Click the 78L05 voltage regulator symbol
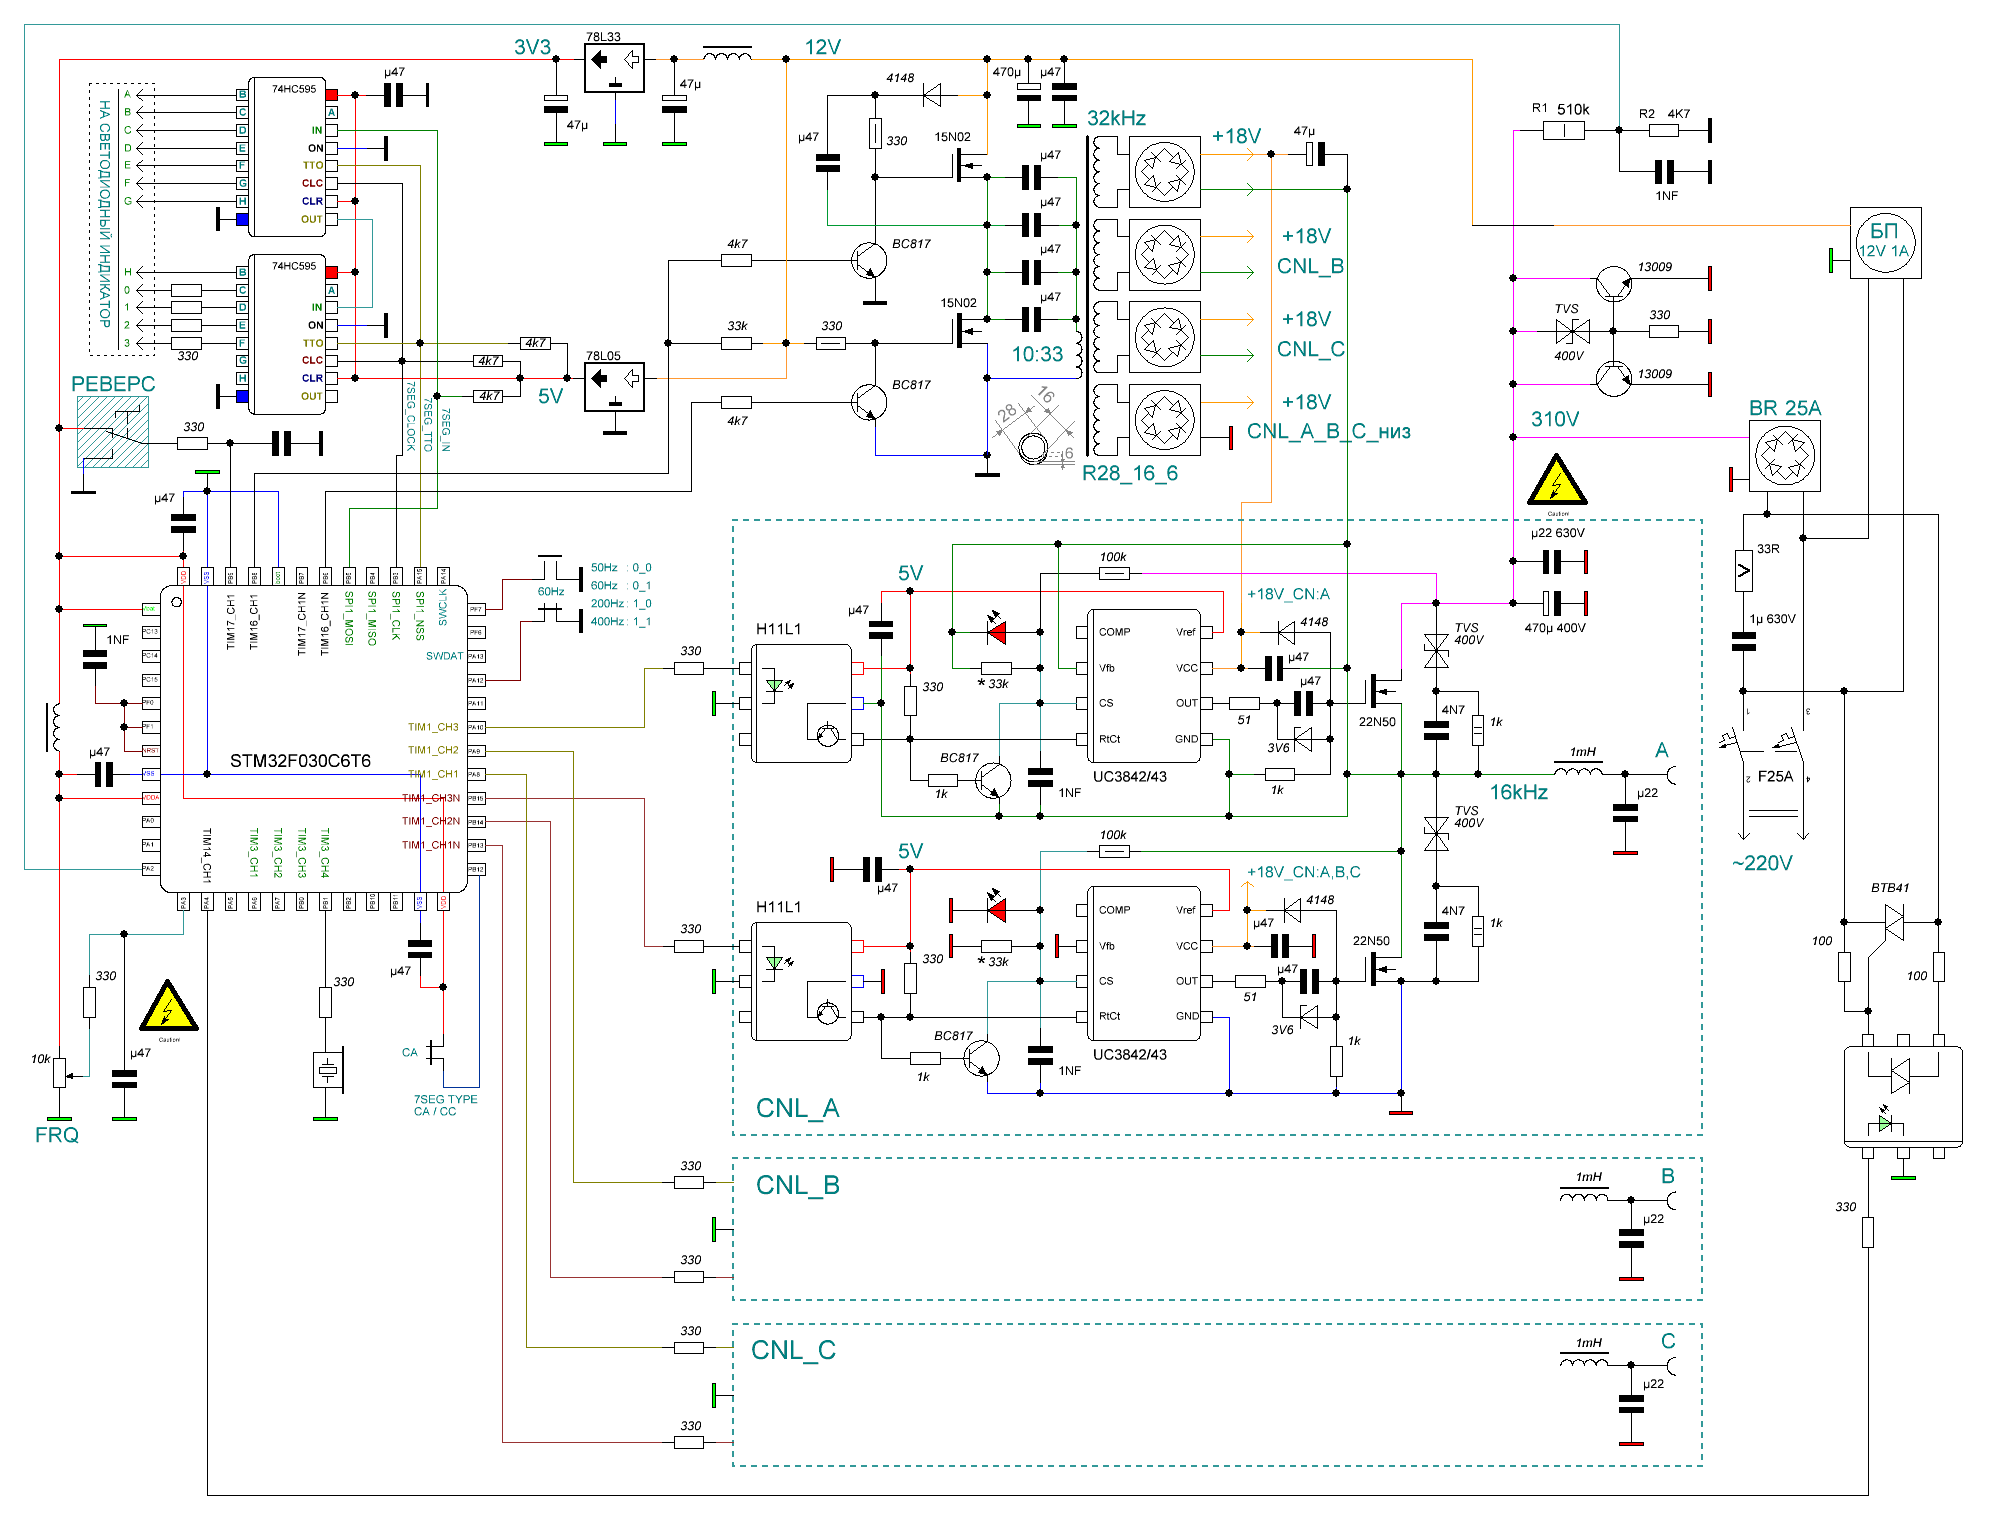Screen dimensions: 1994x1518 [614, 386]
